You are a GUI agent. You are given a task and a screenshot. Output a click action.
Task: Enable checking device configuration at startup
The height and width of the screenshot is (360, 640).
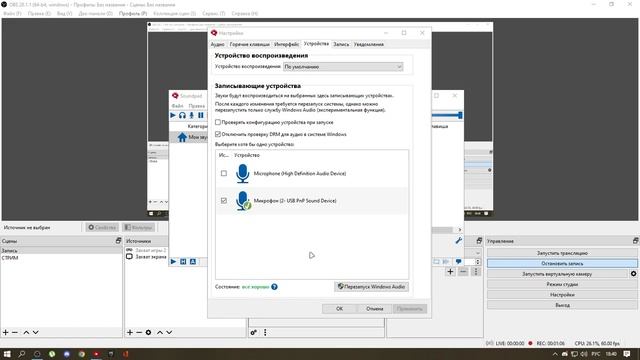click(x=218, y=122)
